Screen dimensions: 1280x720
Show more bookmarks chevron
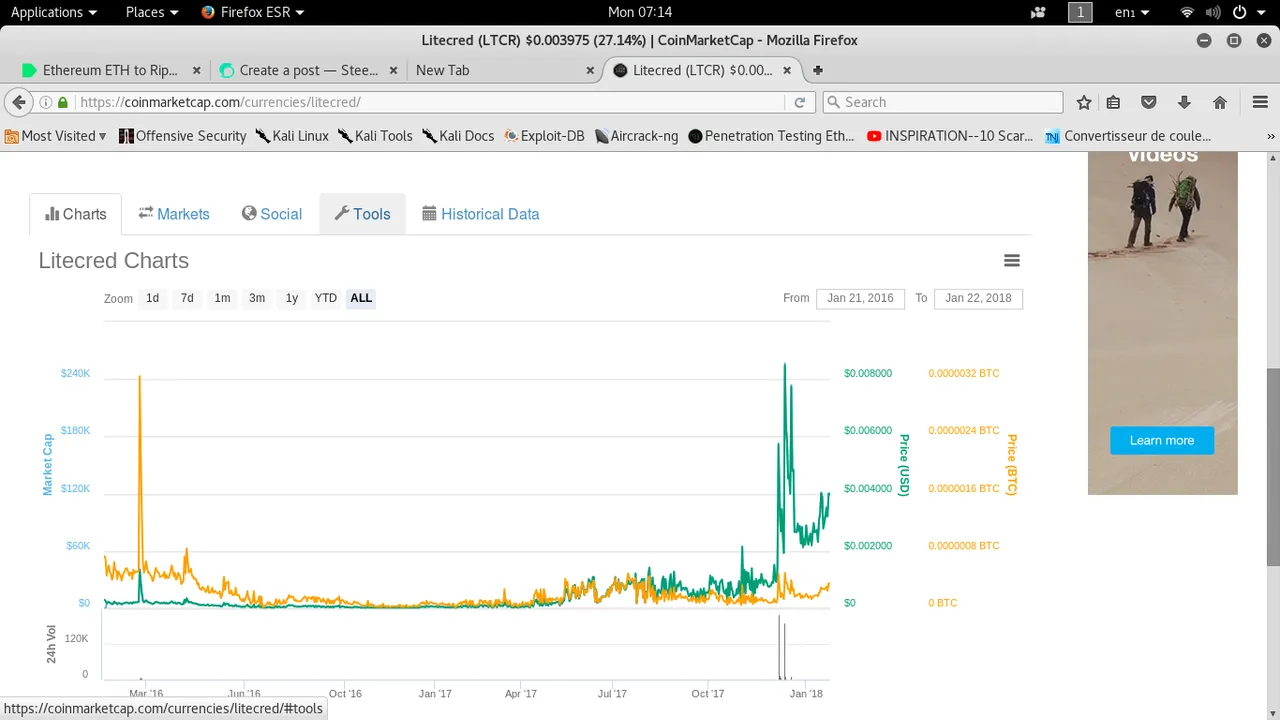[x=1271, y=136]
